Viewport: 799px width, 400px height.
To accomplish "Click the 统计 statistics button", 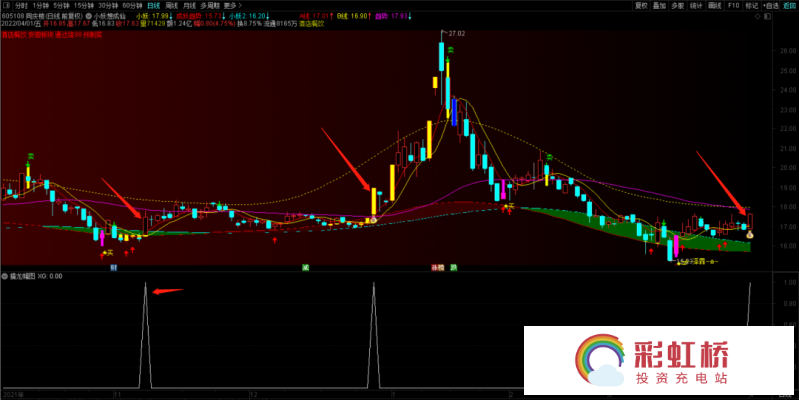I will click(696, 6).
